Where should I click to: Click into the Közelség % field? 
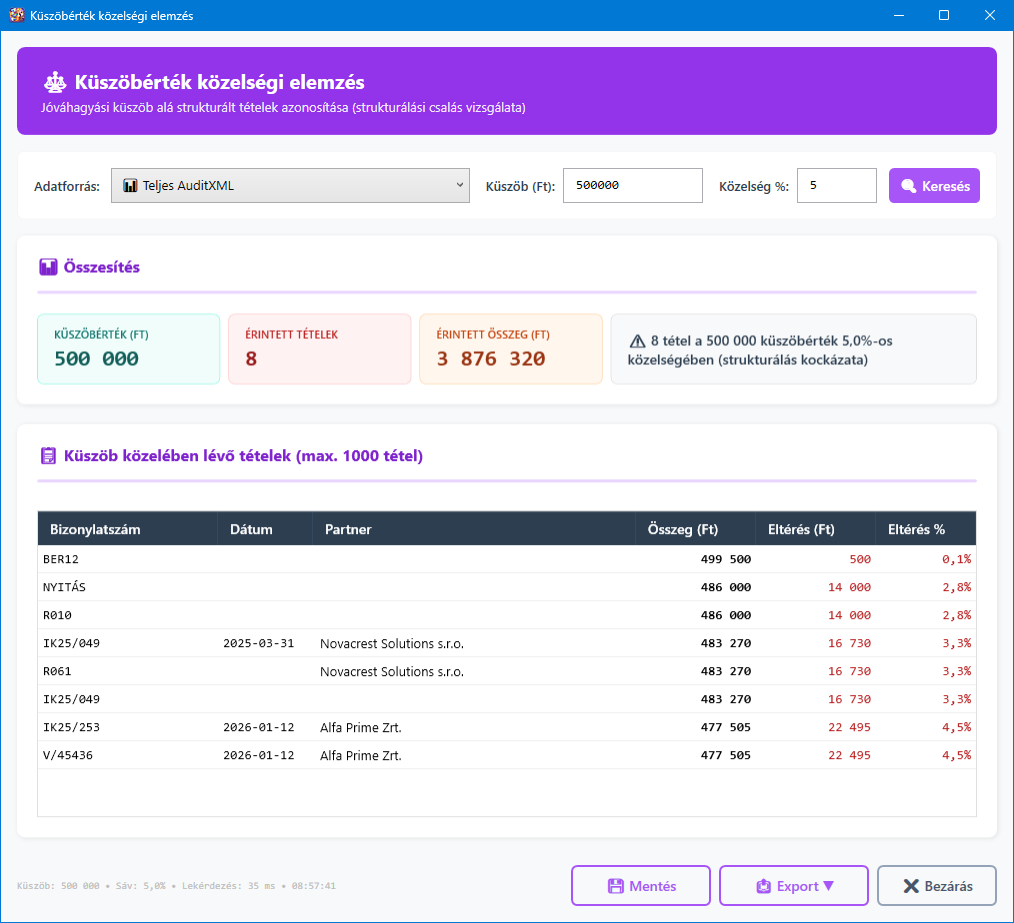(836, 186)
